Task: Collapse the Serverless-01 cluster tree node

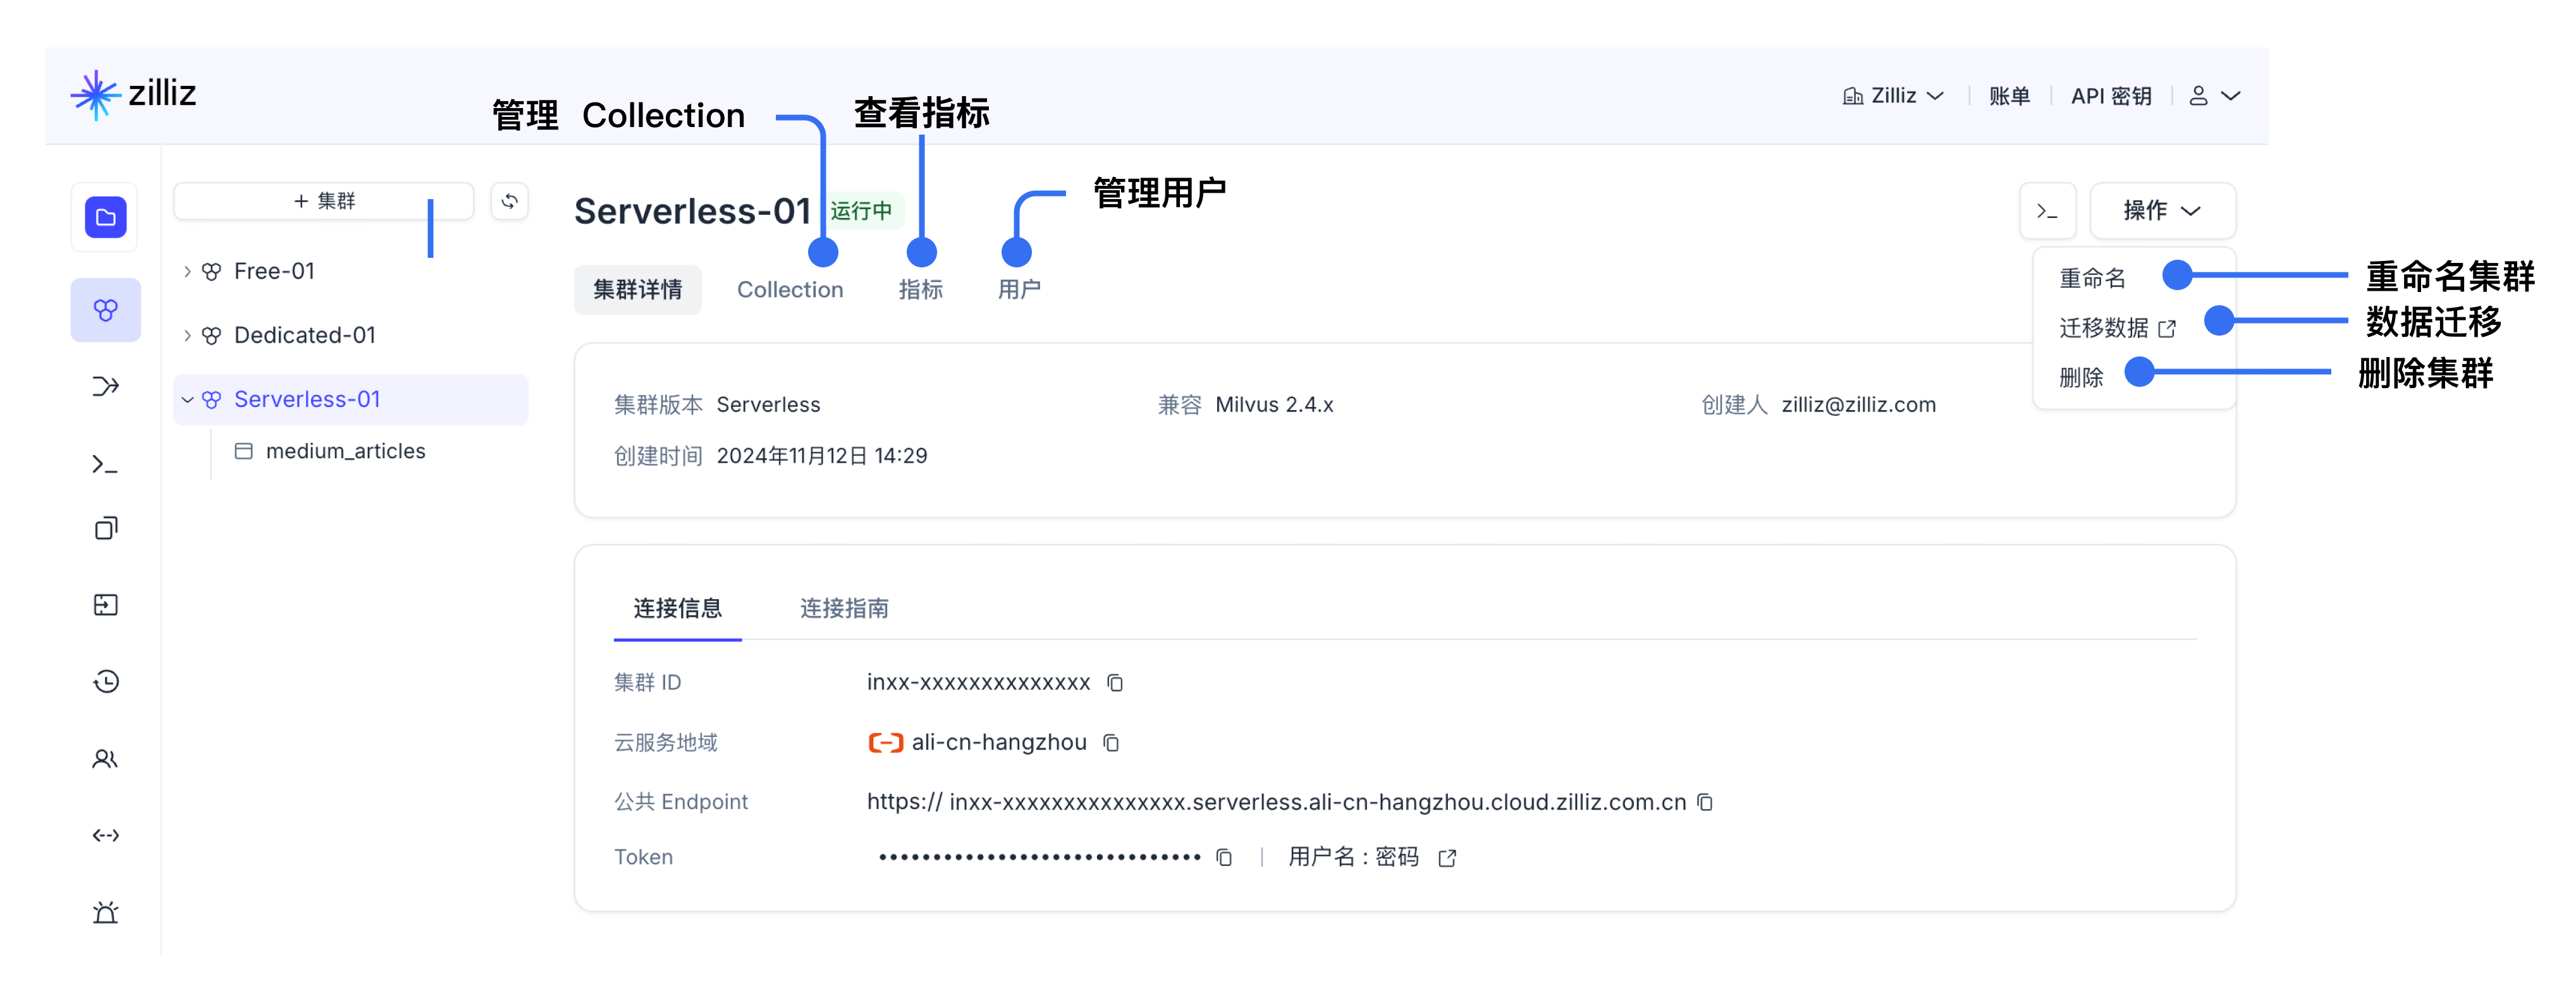Action: tap(187, 400)
